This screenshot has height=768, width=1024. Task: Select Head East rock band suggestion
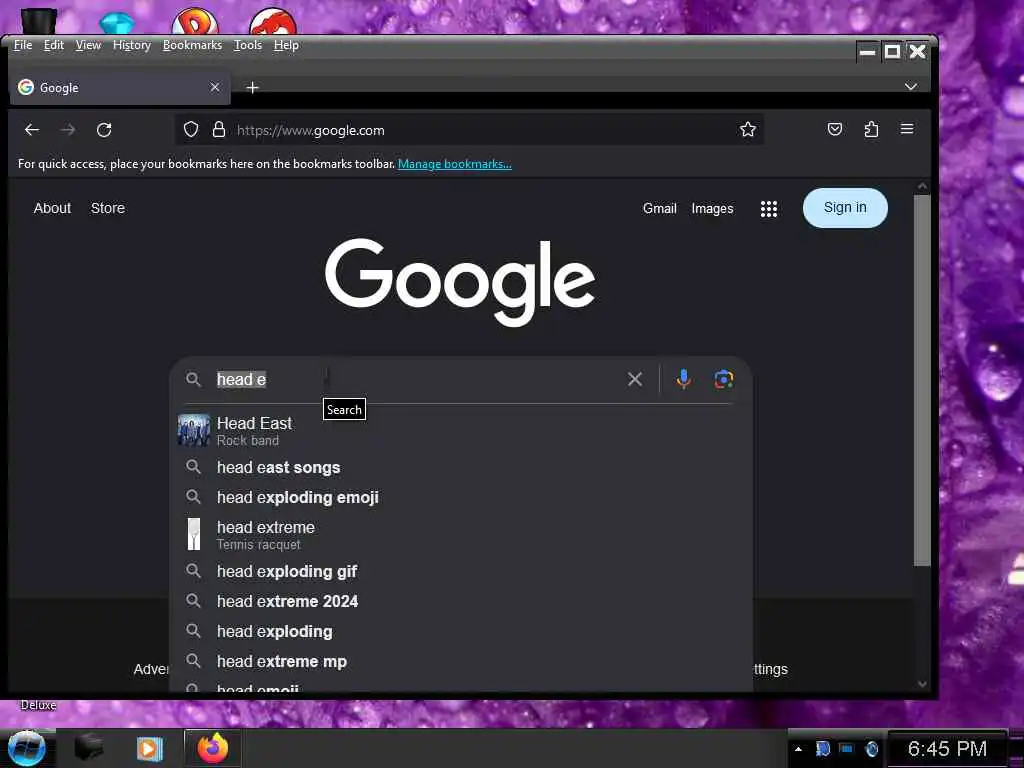pyautogui.click(x=461, y=431)
